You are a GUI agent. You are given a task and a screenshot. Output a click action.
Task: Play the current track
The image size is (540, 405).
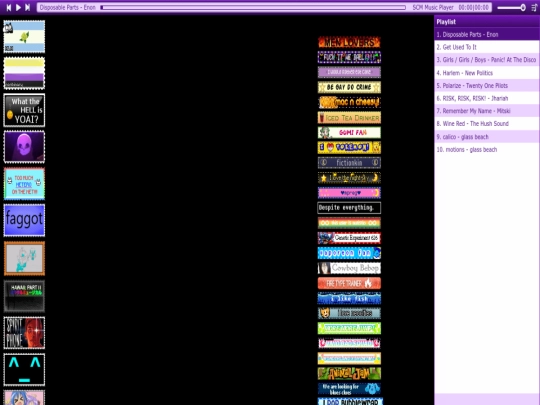coord(18,7)
